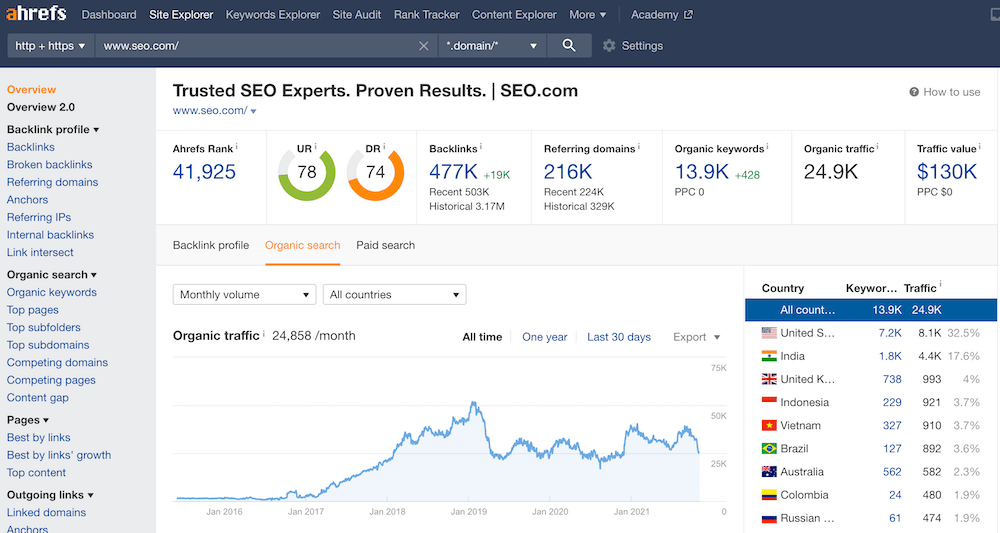Open the Monthly volume dropdown
The height and width of the screenshot is (533, 1000).
tap(244, 295)
